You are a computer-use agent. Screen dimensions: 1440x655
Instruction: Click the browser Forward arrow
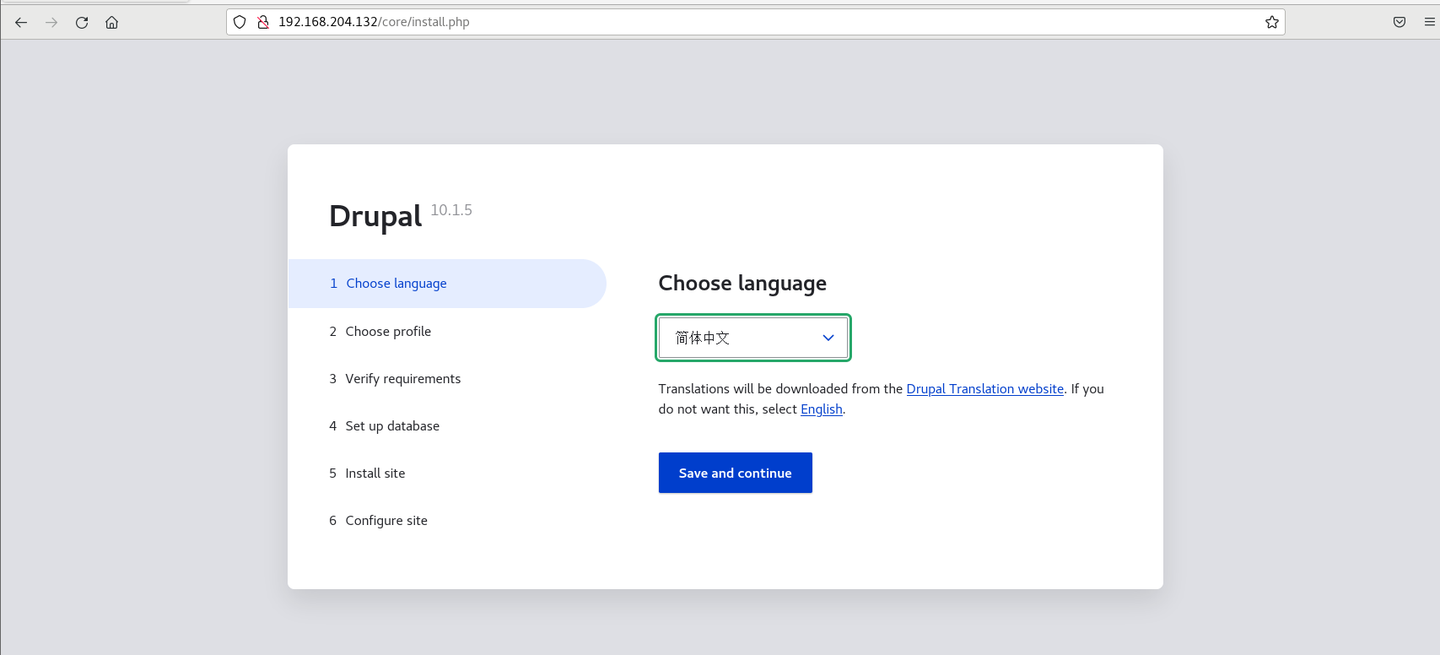(51, 22)
